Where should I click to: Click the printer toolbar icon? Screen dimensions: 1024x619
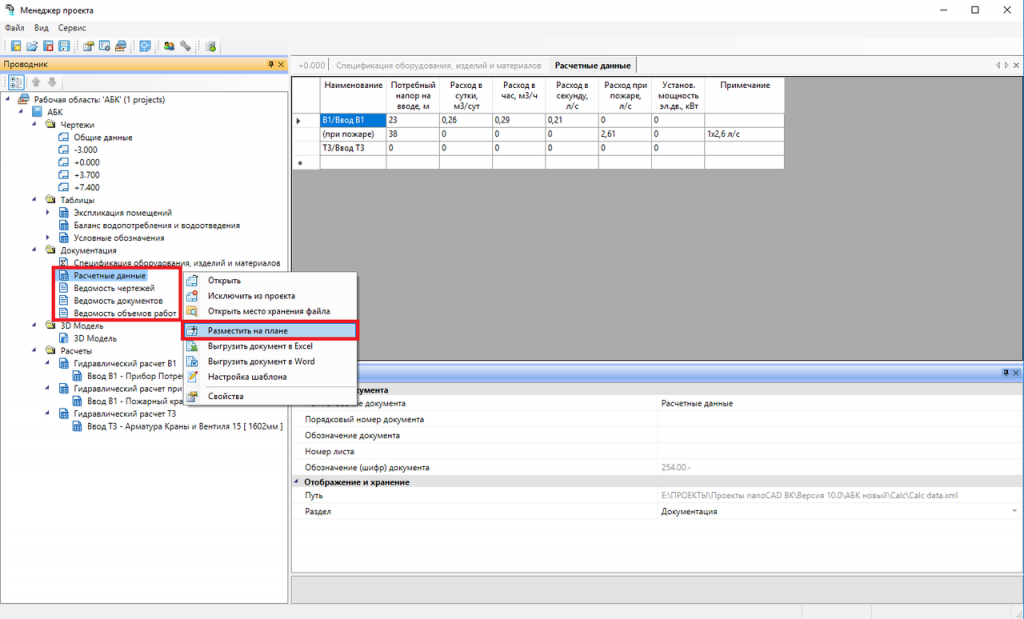pyautogui.click(x=121, y=46)
